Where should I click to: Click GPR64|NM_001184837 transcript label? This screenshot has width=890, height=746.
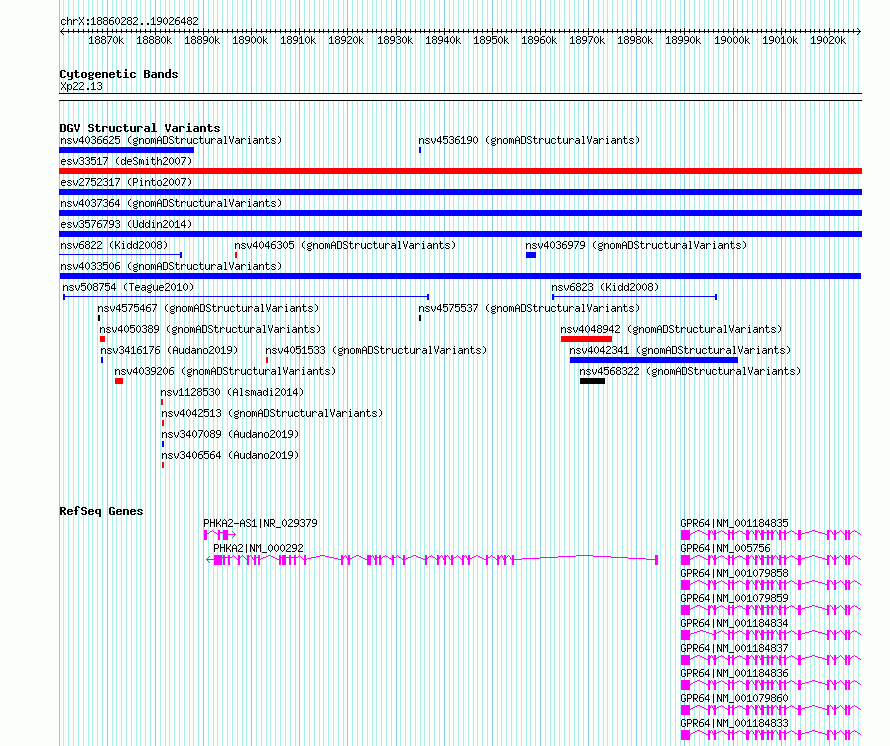[734, 648]
